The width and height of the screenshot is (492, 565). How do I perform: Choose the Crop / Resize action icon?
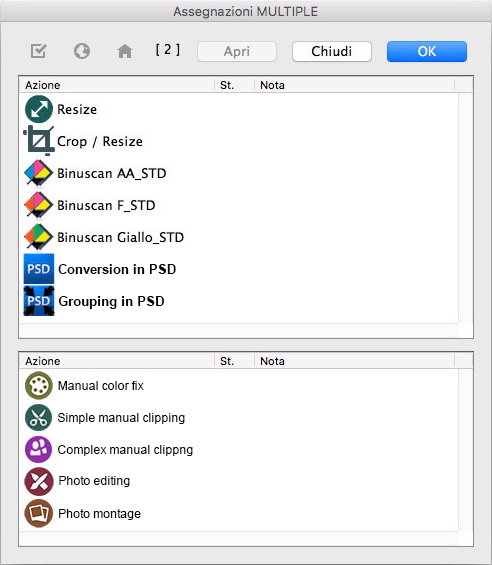[x=39, y=141]
